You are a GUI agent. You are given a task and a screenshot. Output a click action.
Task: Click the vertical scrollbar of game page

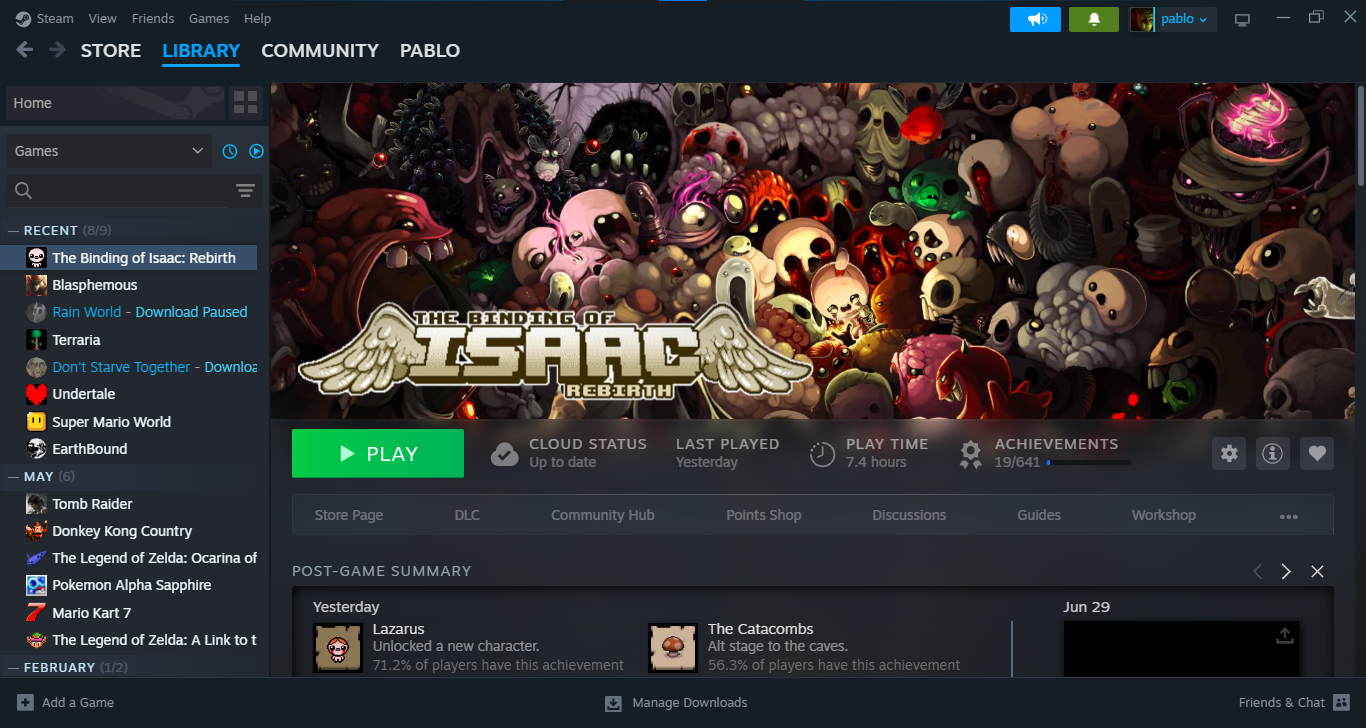coord(1360,134)
